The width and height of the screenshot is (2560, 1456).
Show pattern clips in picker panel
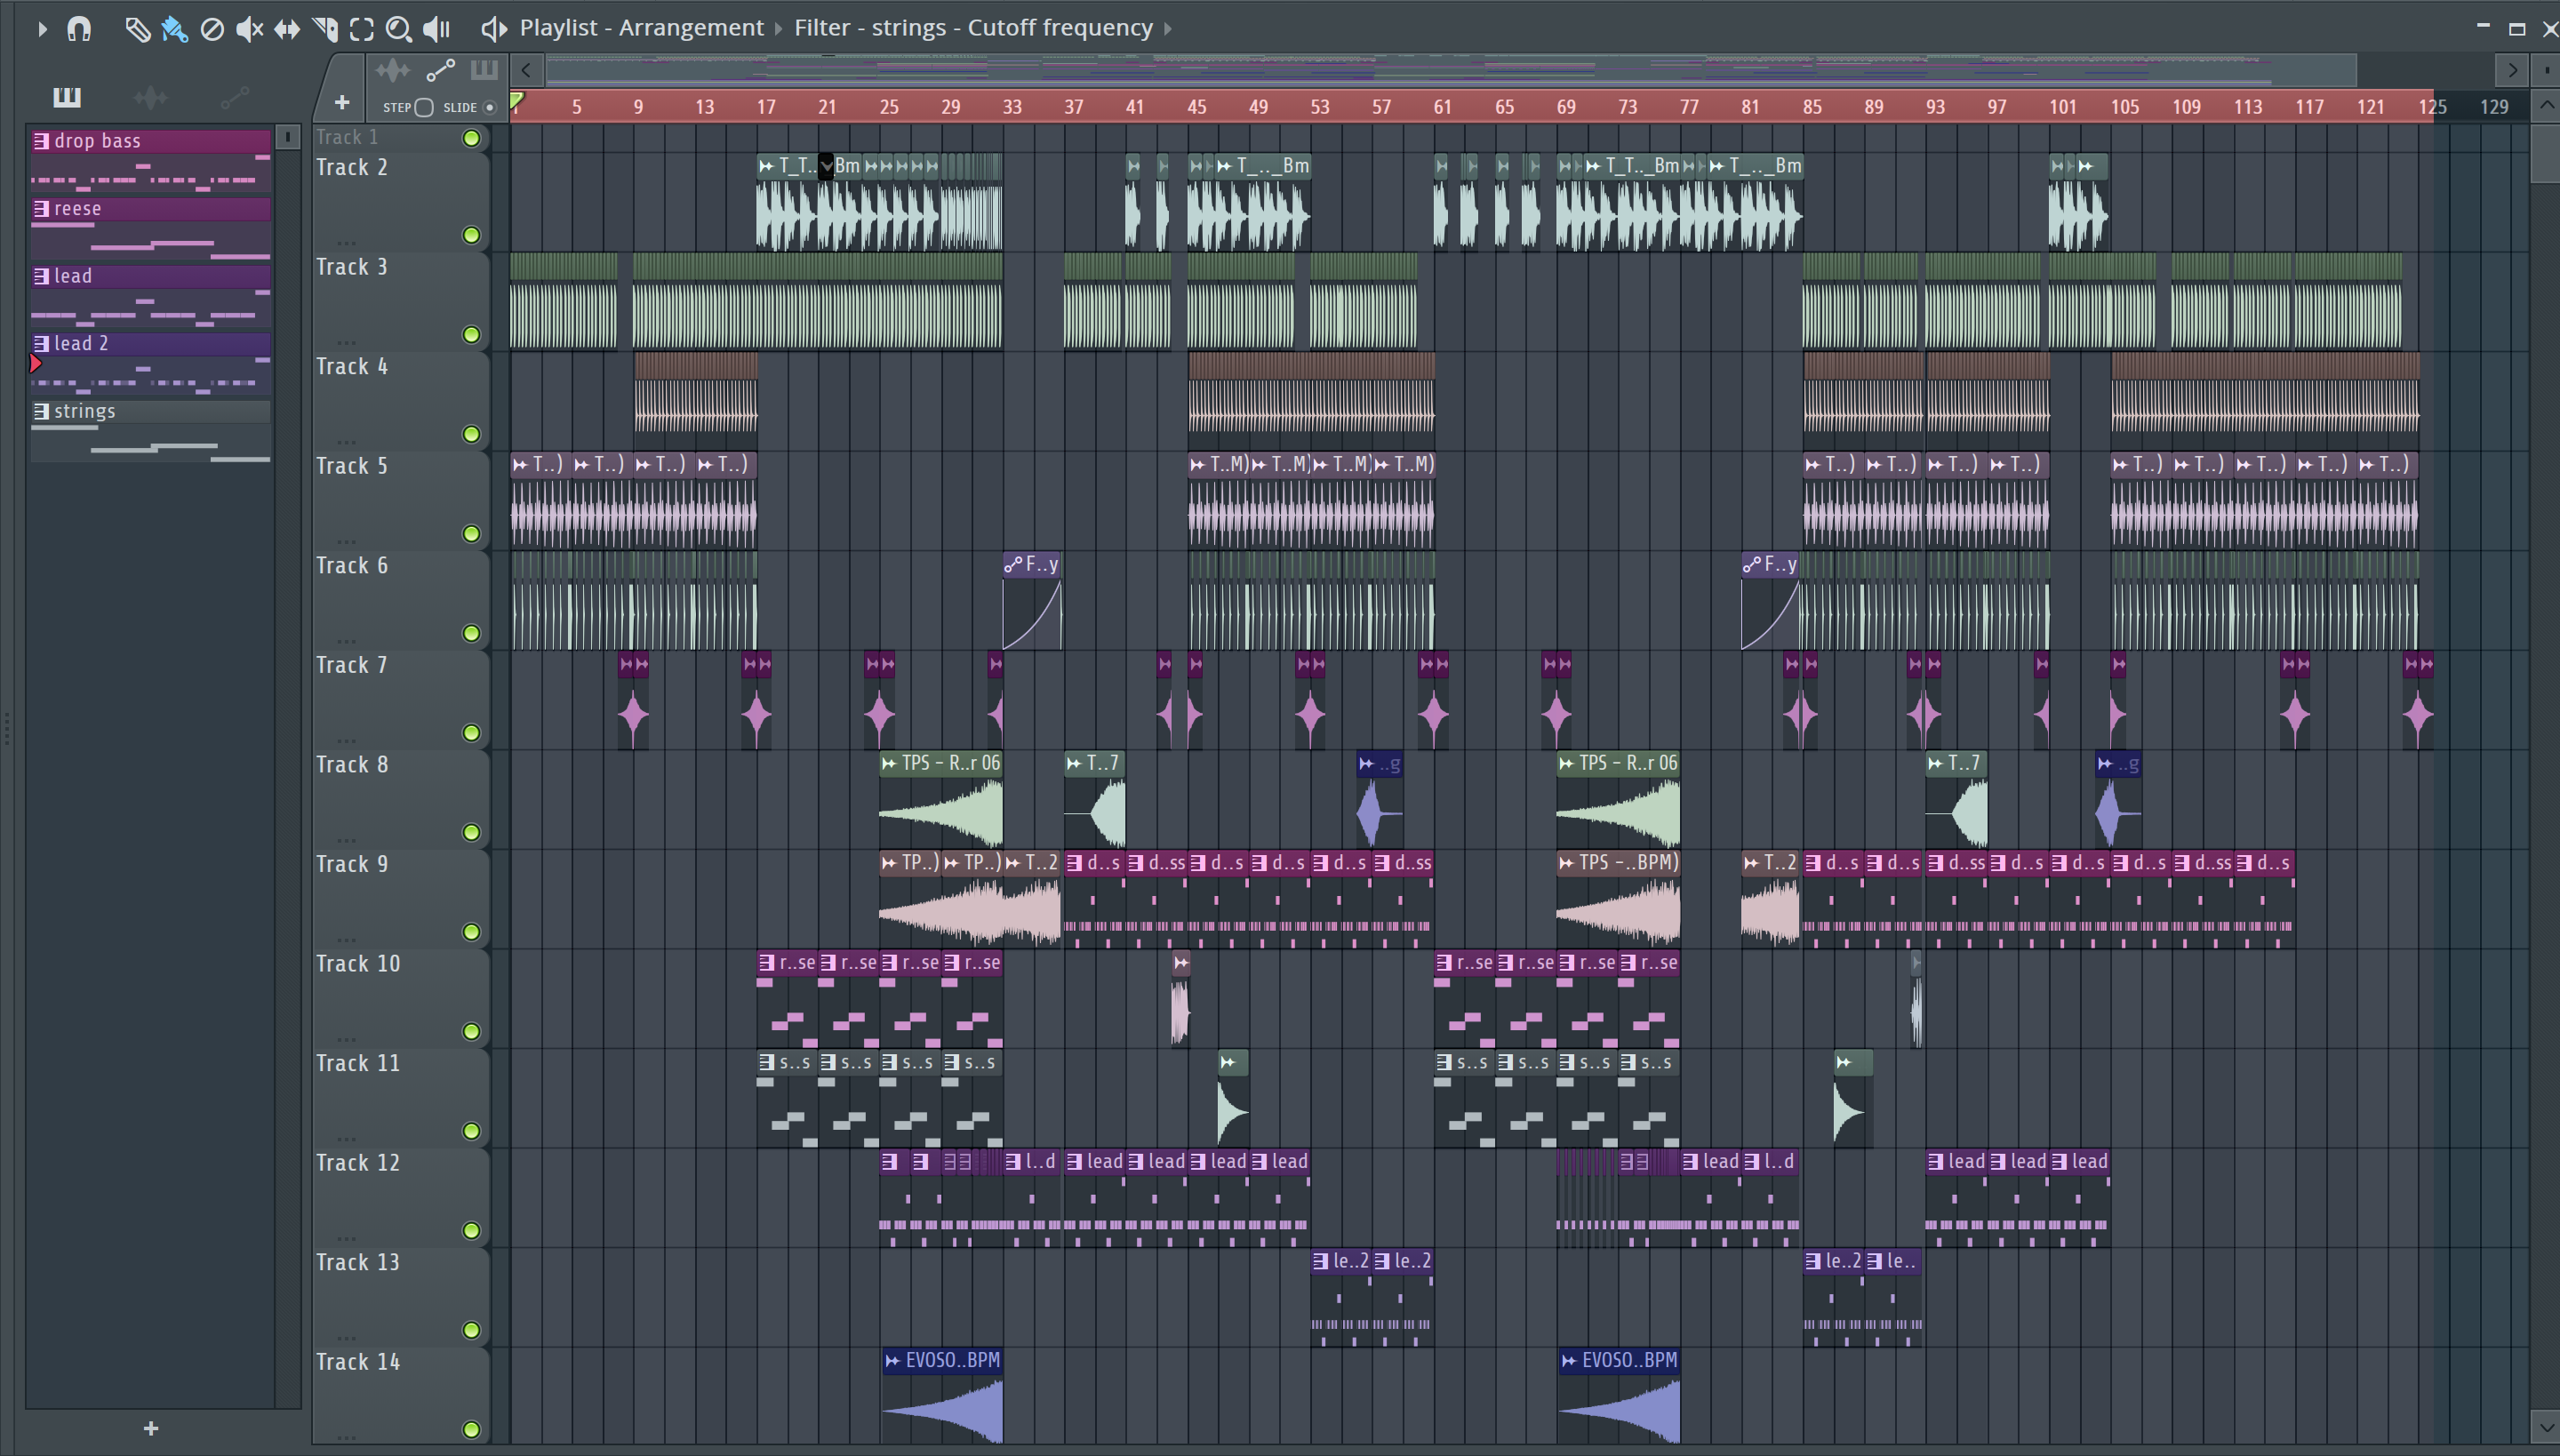pos(67,97)
